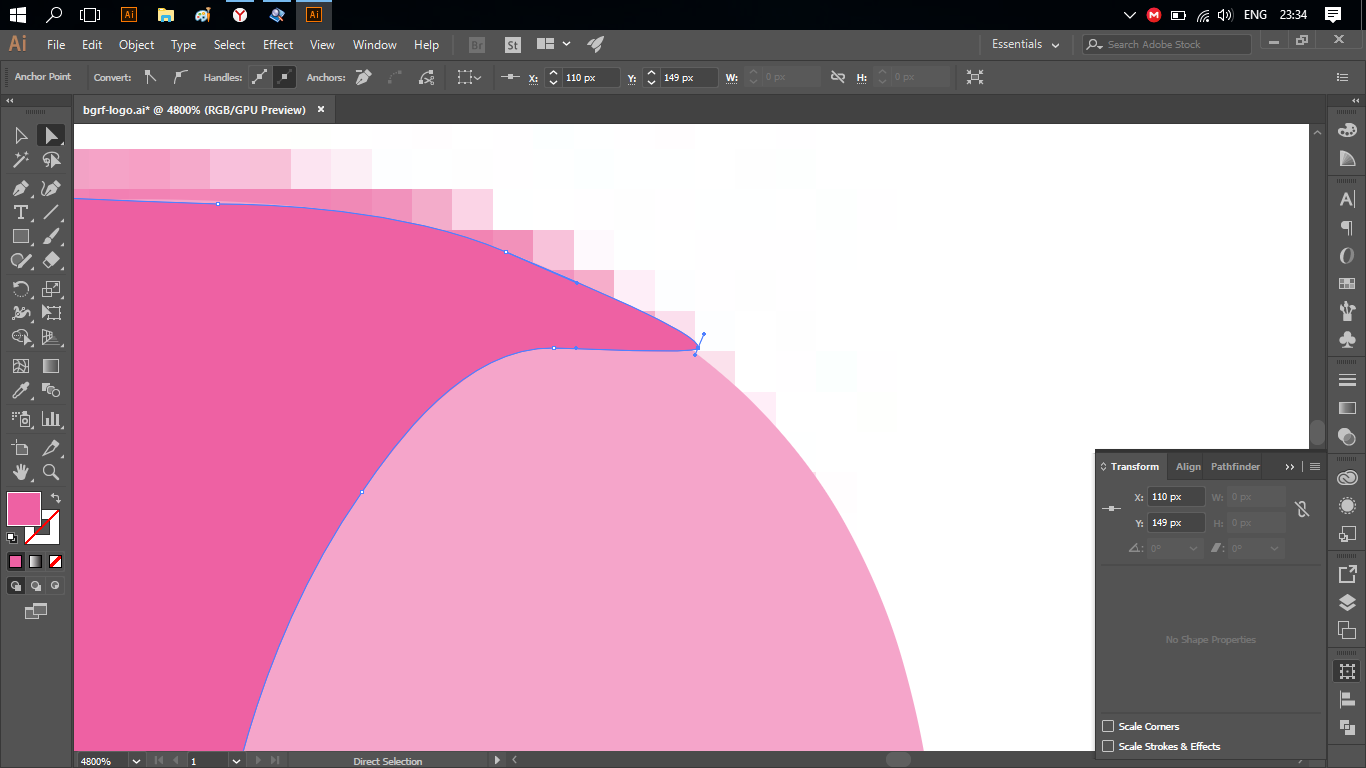Hide handles for multiple selected anchor points
1366x768 pixels.
285,77
